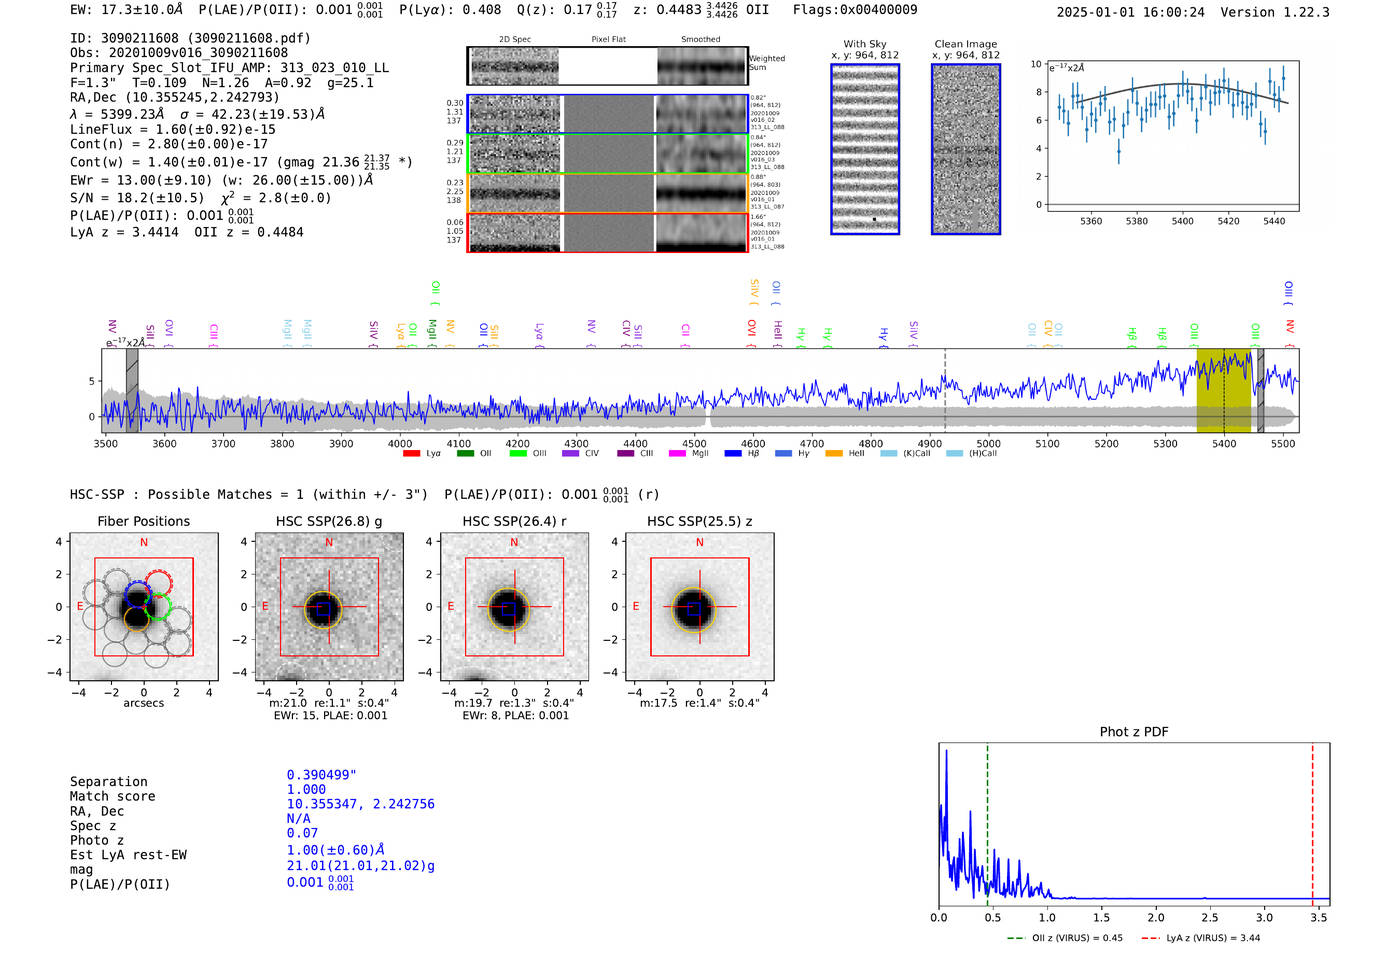This screenshot has width=1400, height=953.
Task: Click the 'LyA z (VIRUS) = 3.44' legend entry
Action: point(1200,938)
